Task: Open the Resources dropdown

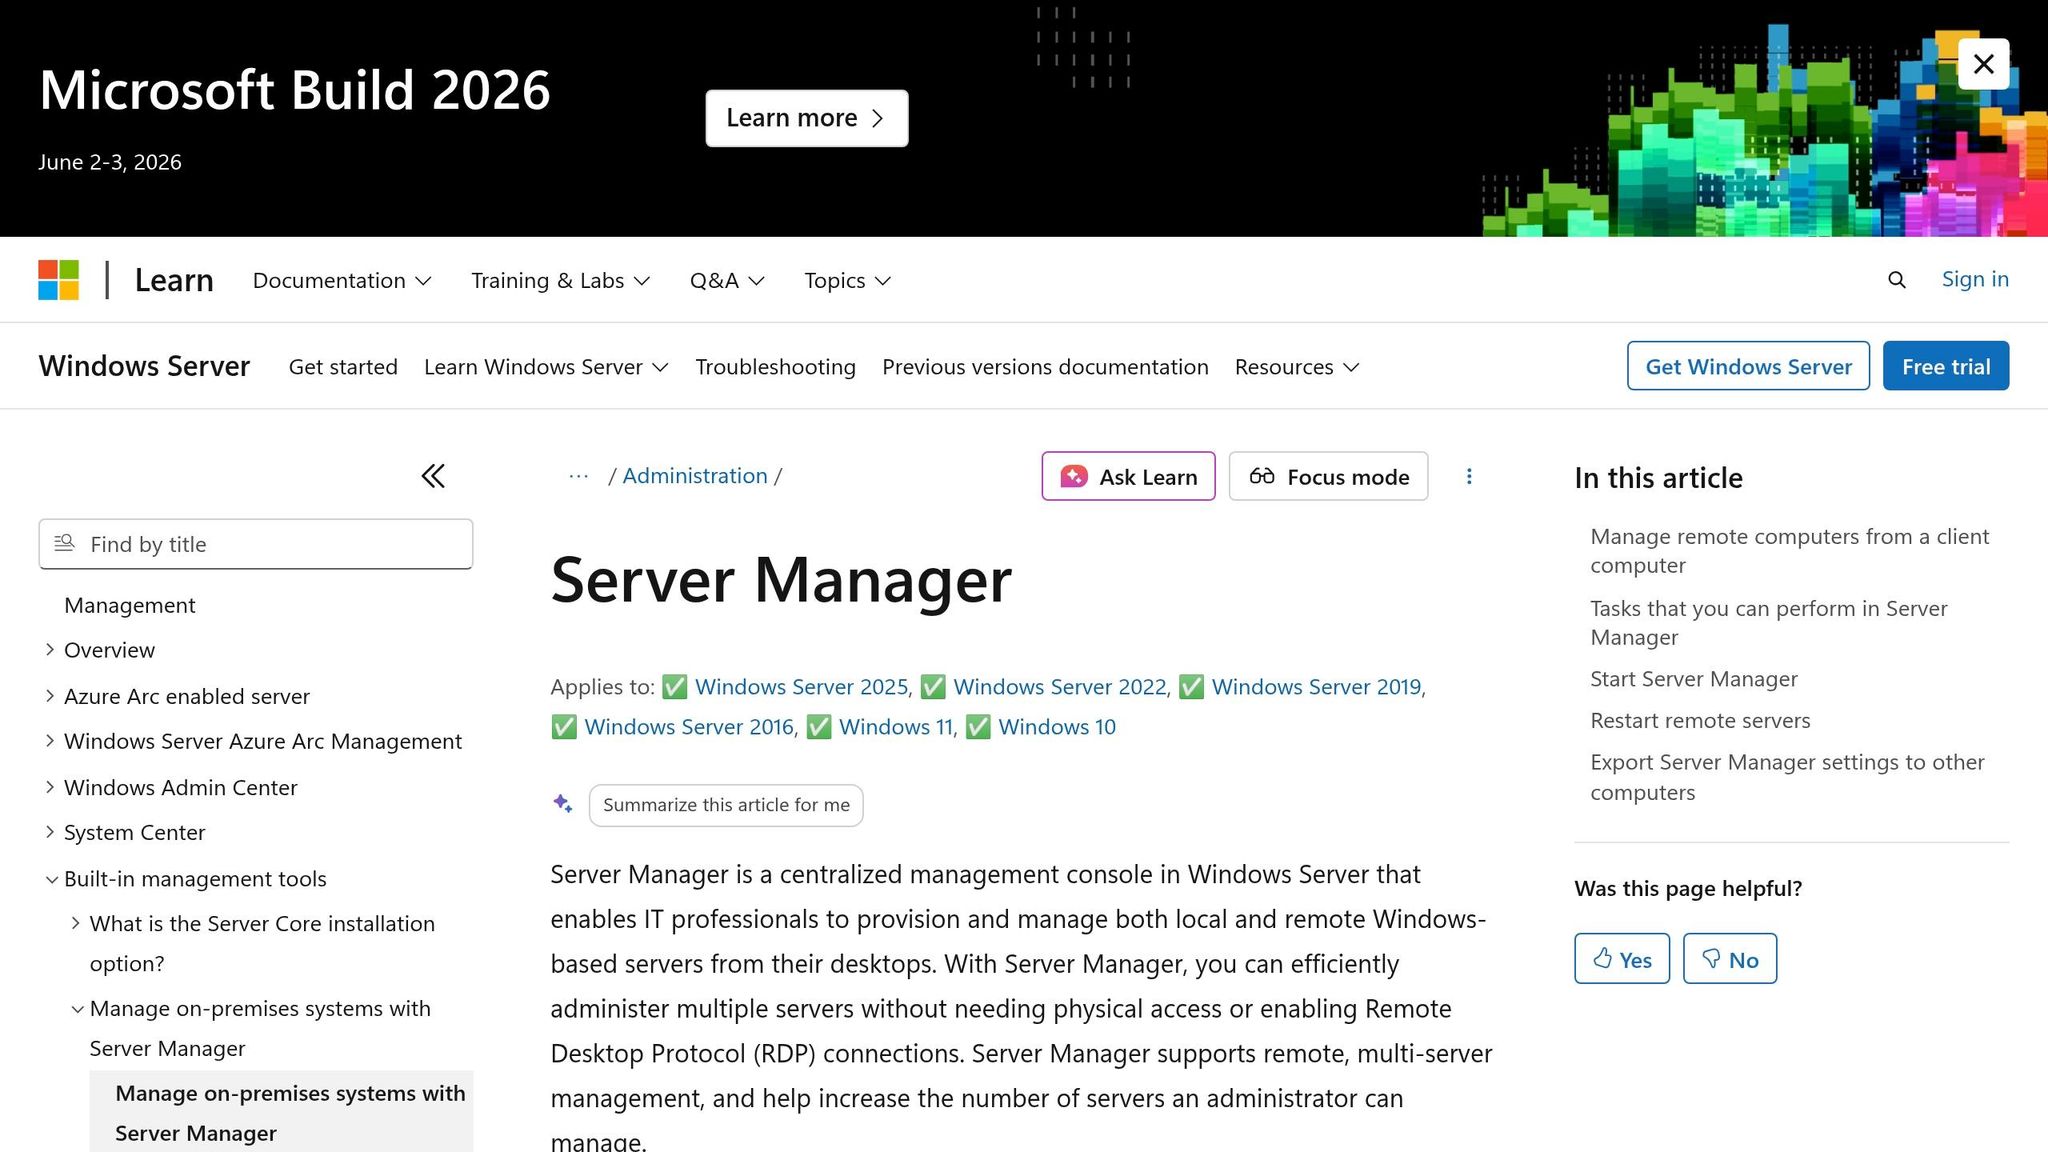Action: (1295, 366)
